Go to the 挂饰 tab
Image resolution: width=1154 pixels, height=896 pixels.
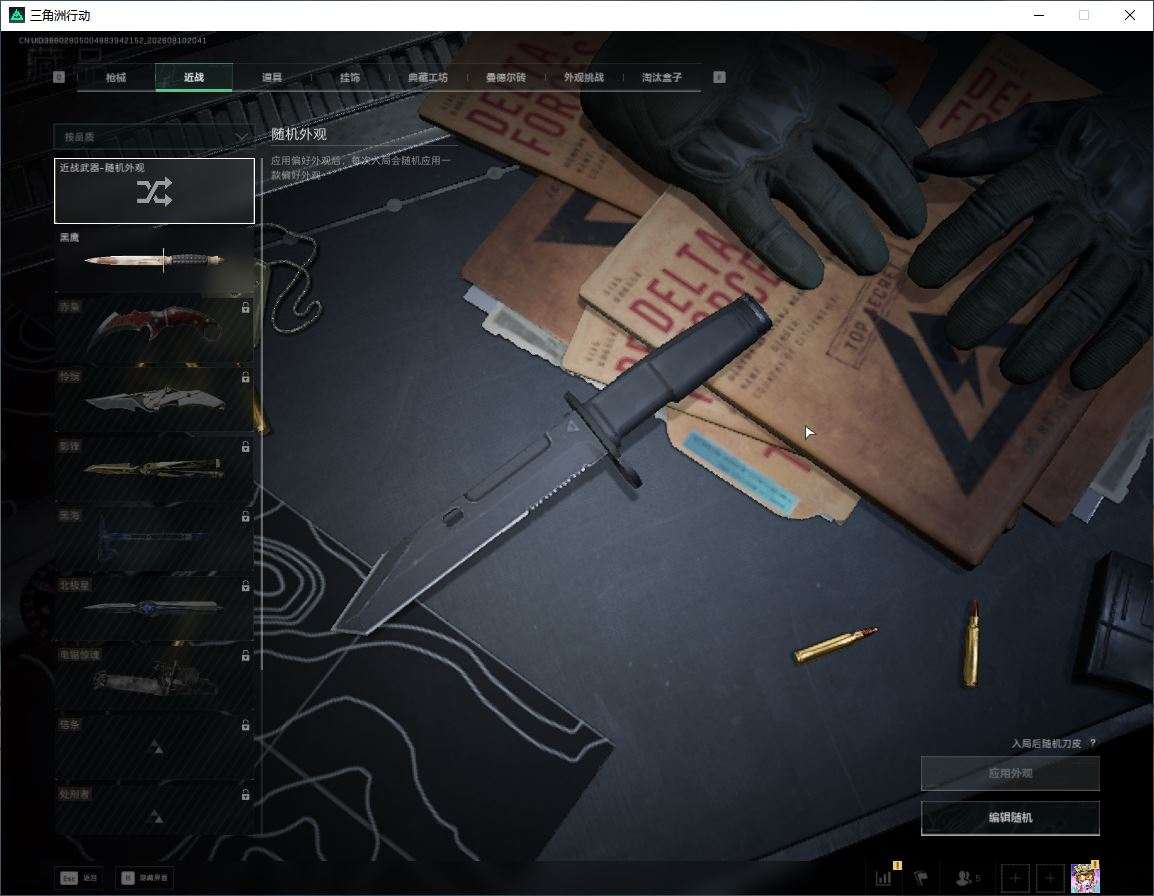(x=350, y=77)
